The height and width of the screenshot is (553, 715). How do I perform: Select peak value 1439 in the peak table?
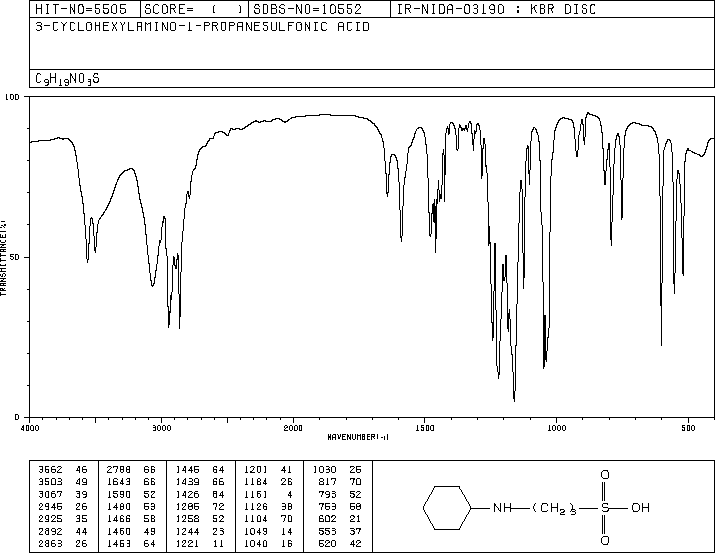[187, 481]
